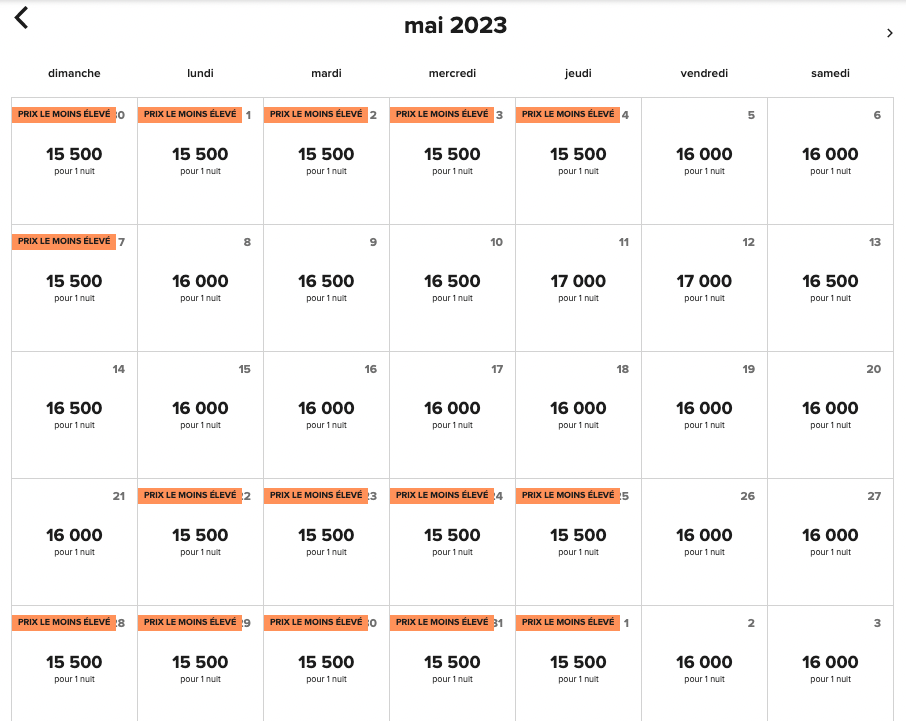906x721 pixels.
Task: Select May 20 date cell
Action: tap(830, 414)
